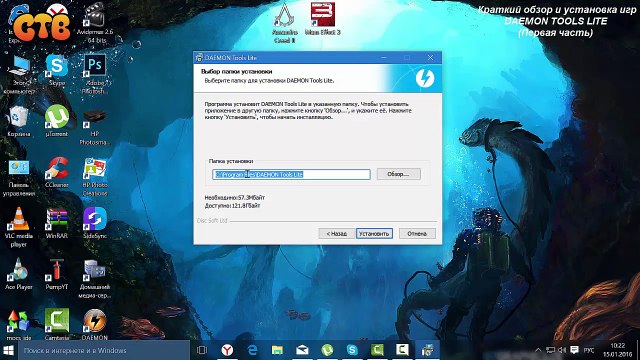Viewport: 640px width, 360px height.
Task: Cancel installation with the Отмена button
Action: tap(417, 233)
